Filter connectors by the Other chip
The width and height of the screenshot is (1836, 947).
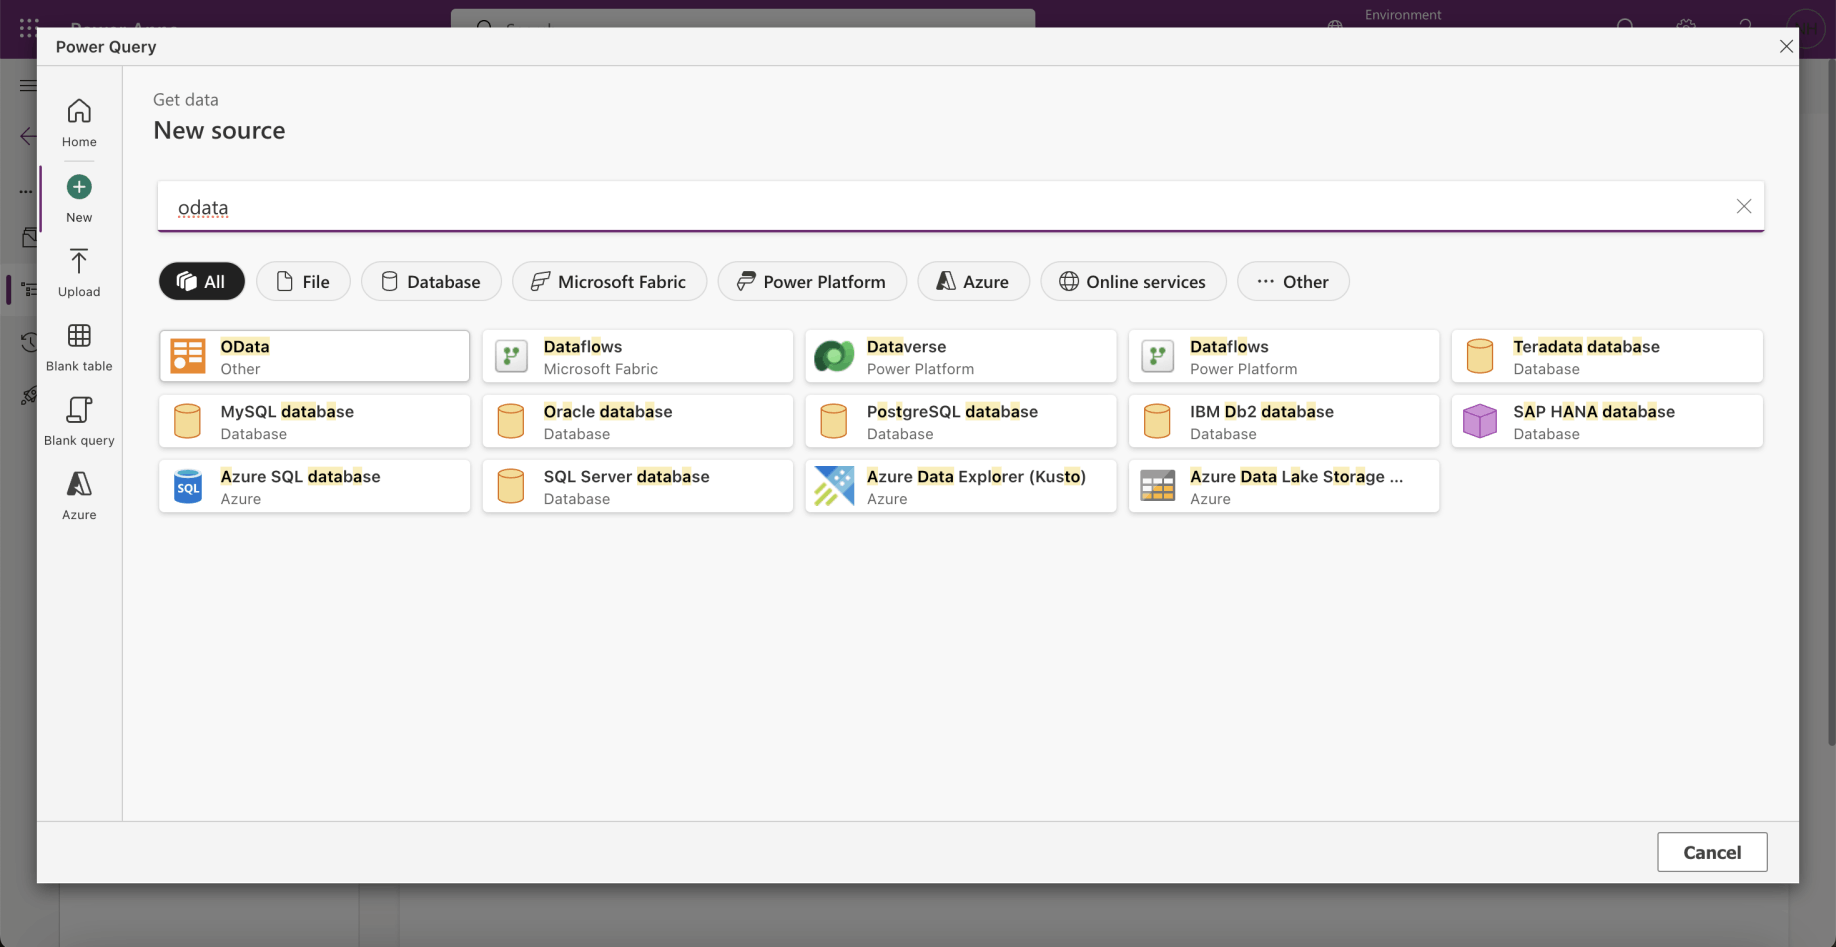click(x=1293, y=282)
